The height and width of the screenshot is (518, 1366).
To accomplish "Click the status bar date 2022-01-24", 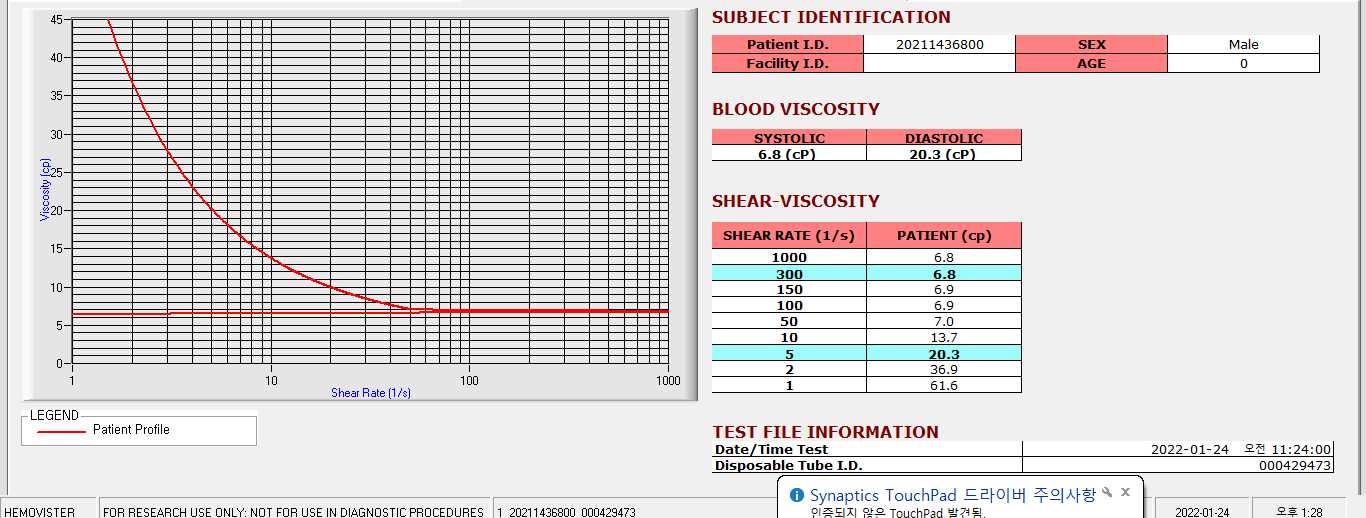I will pos(1203,508).
